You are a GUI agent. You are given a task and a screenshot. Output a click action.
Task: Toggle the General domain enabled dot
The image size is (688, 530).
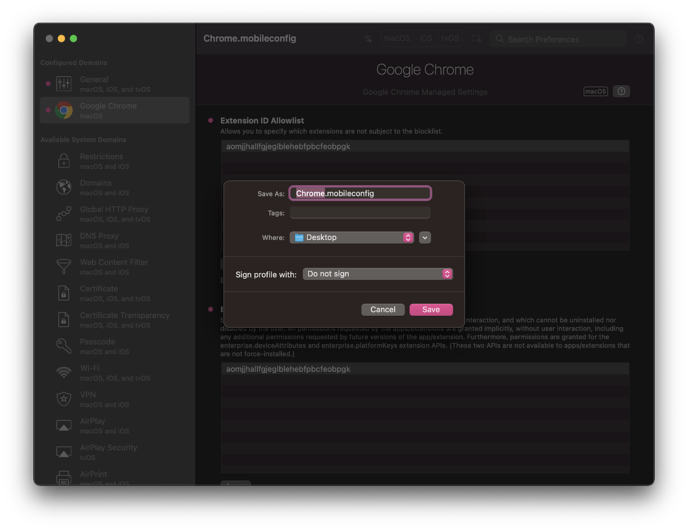point(48,83)
